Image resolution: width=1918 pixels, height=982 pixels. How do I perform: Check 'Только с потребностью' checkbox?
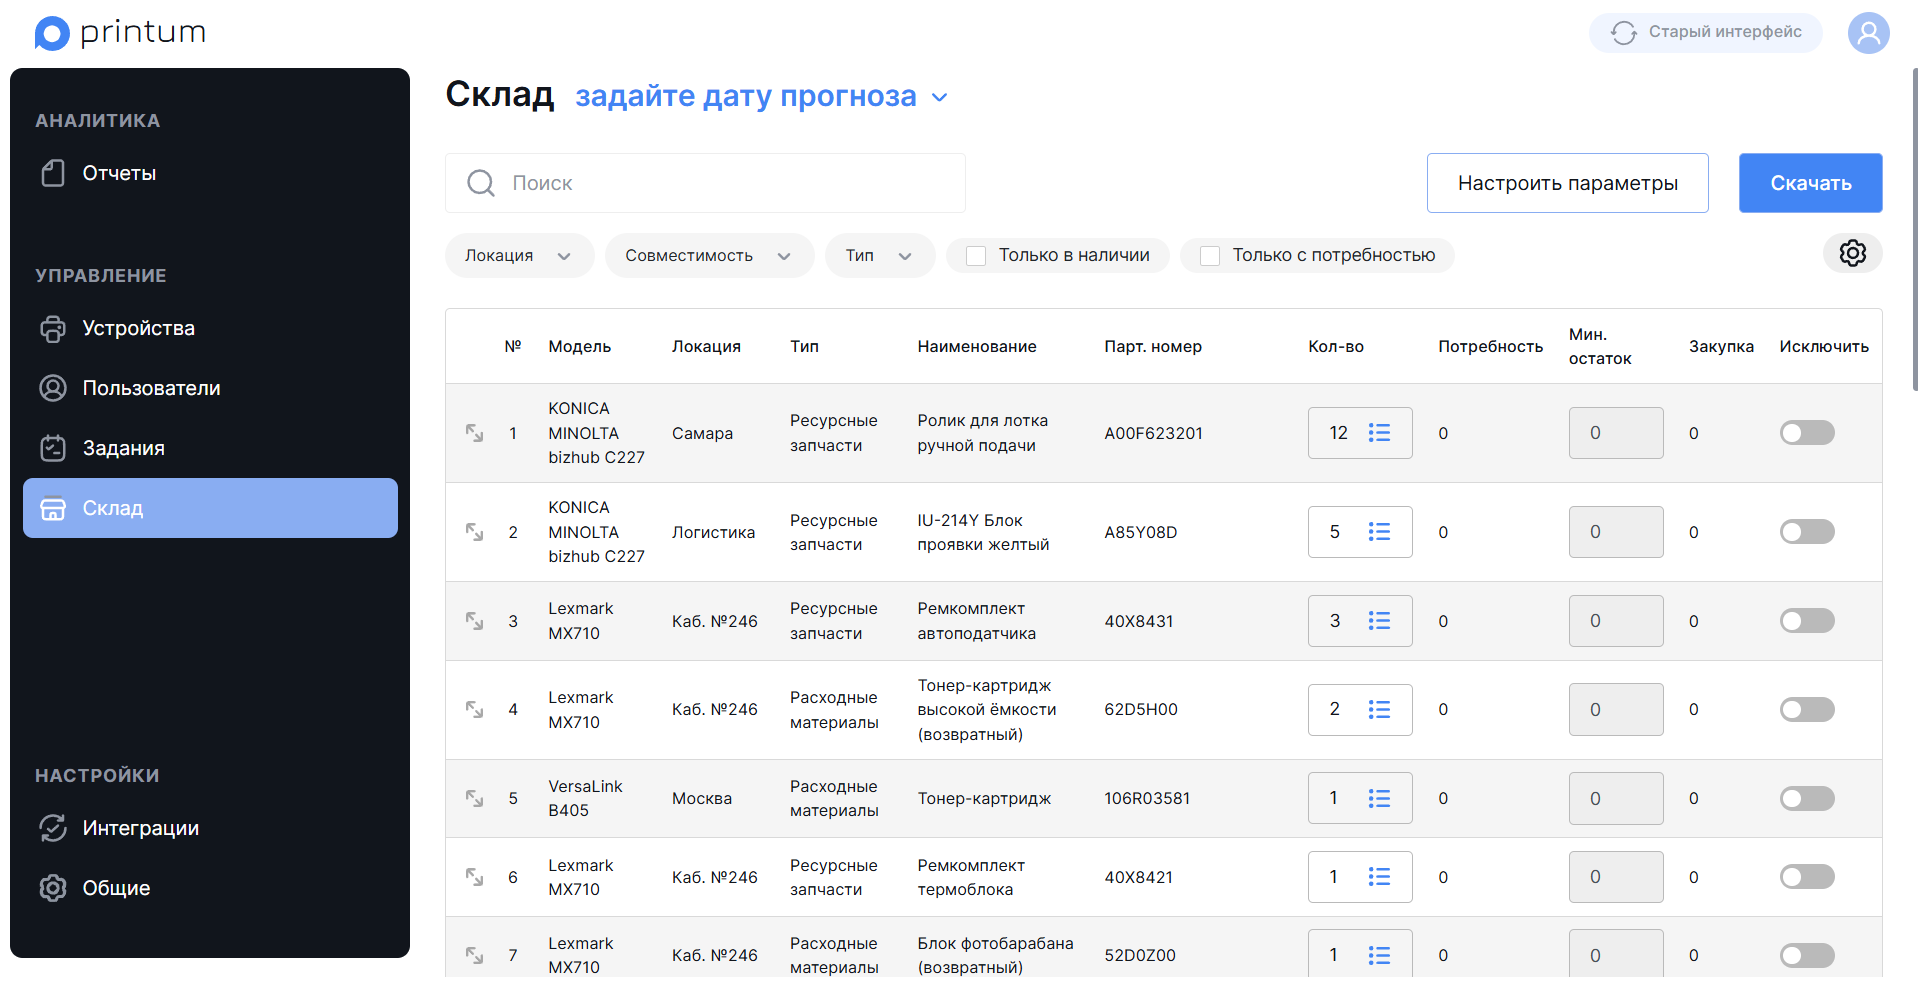coord(1210,256)
